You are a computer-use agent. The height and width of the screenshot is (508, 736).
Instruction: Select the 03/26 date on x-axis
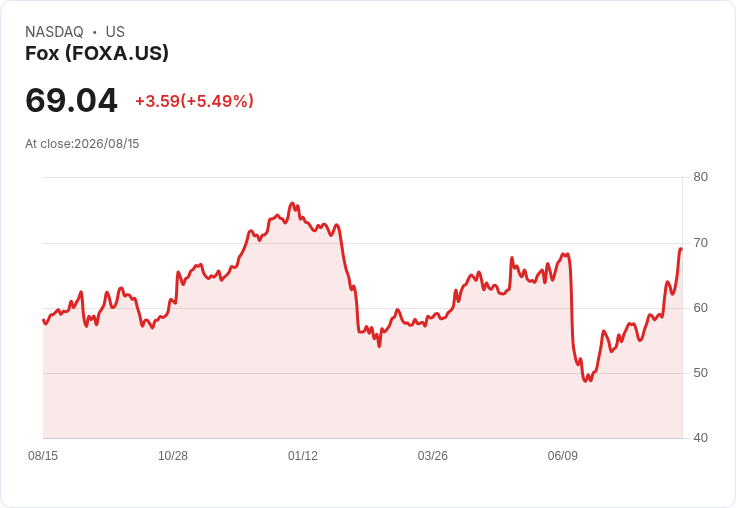[x=432, y=455]
